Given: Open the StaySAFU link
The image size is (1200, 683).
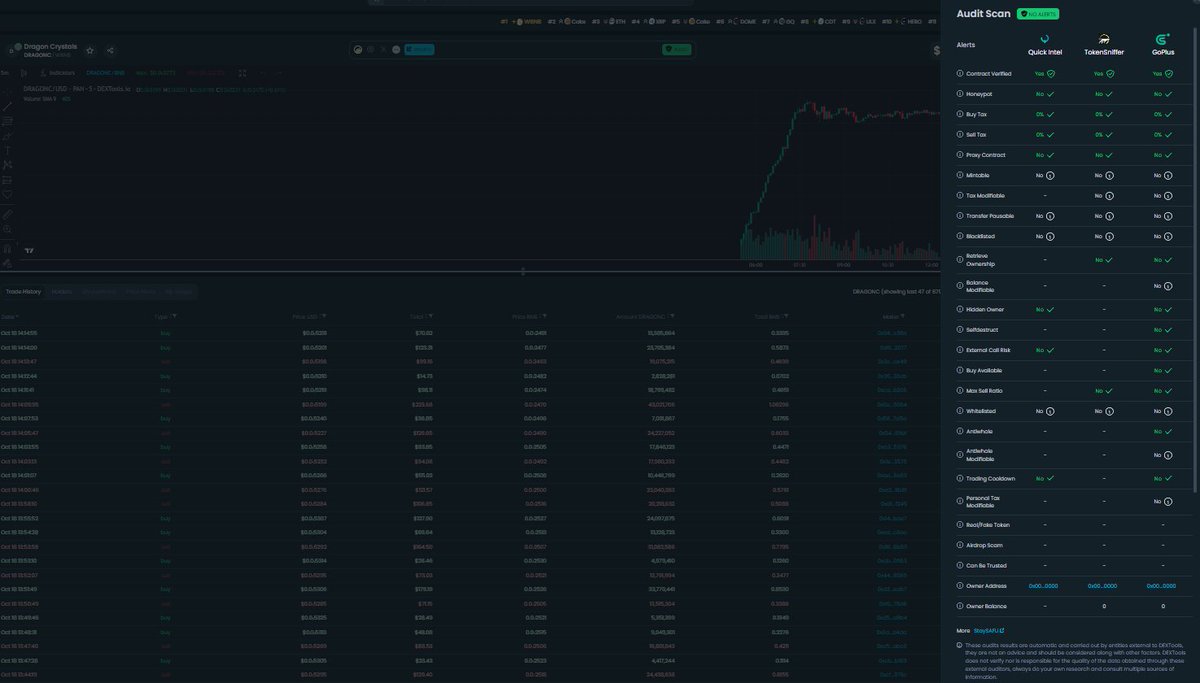Looking at the screenshot, I should (x=989, y=631).
